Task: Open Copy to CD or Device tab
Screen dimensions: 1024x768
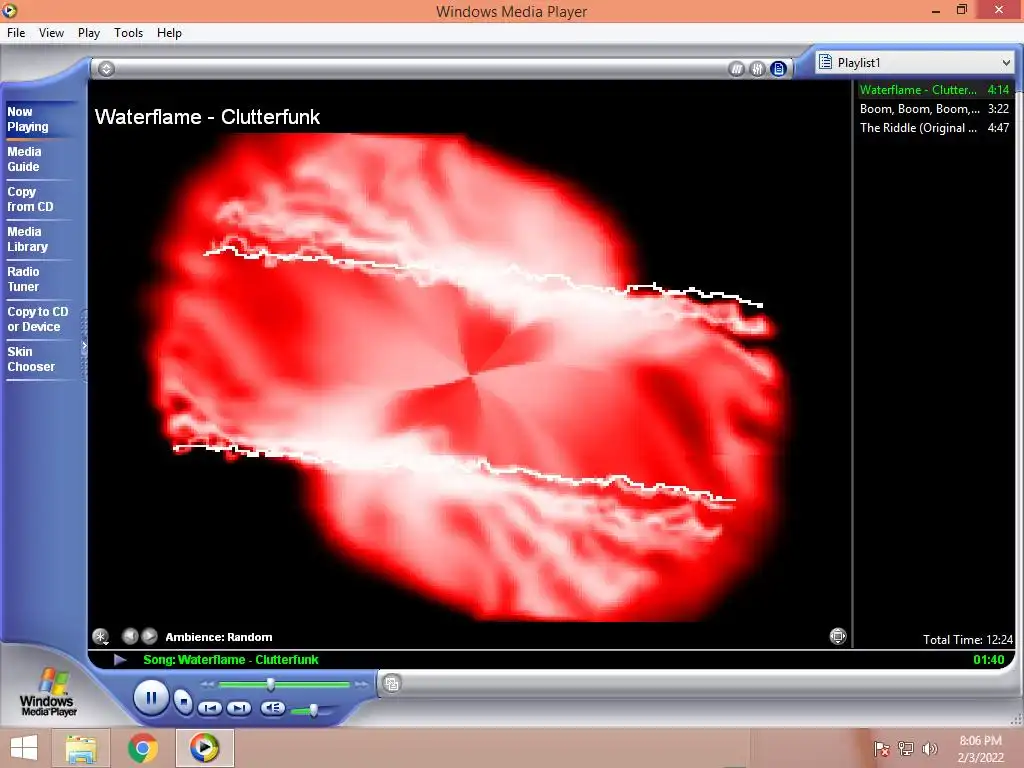Action: tap(39, 319)
